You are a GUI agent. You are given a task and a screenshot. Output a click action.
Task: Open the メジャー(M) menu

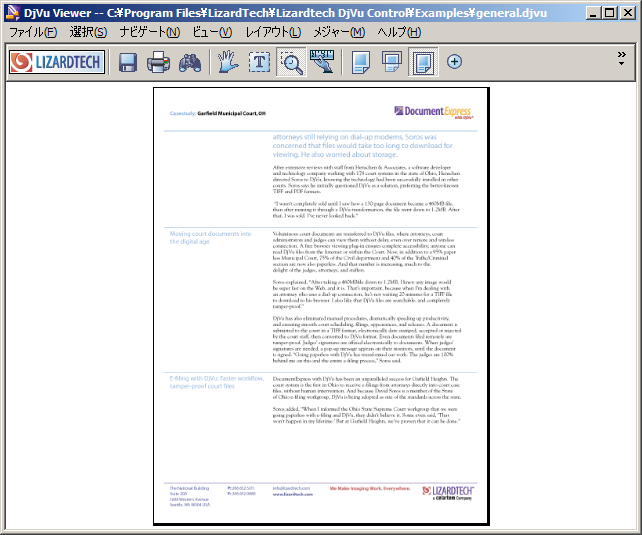(x=339, y=32)
